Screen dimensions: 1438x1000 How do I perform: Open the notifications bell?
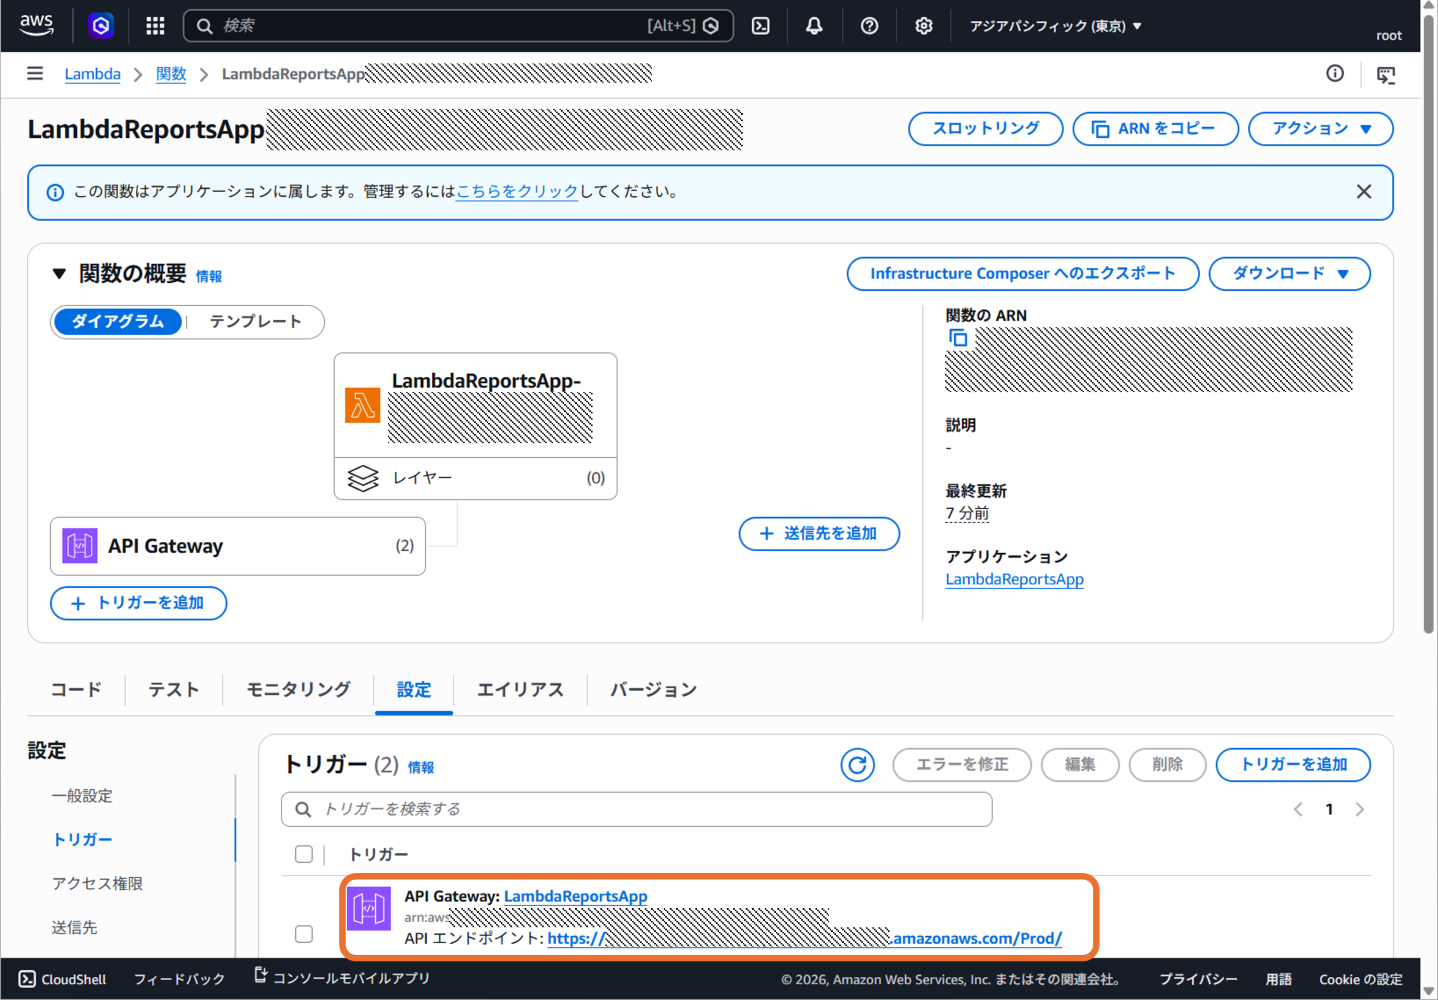coord(814,26)
